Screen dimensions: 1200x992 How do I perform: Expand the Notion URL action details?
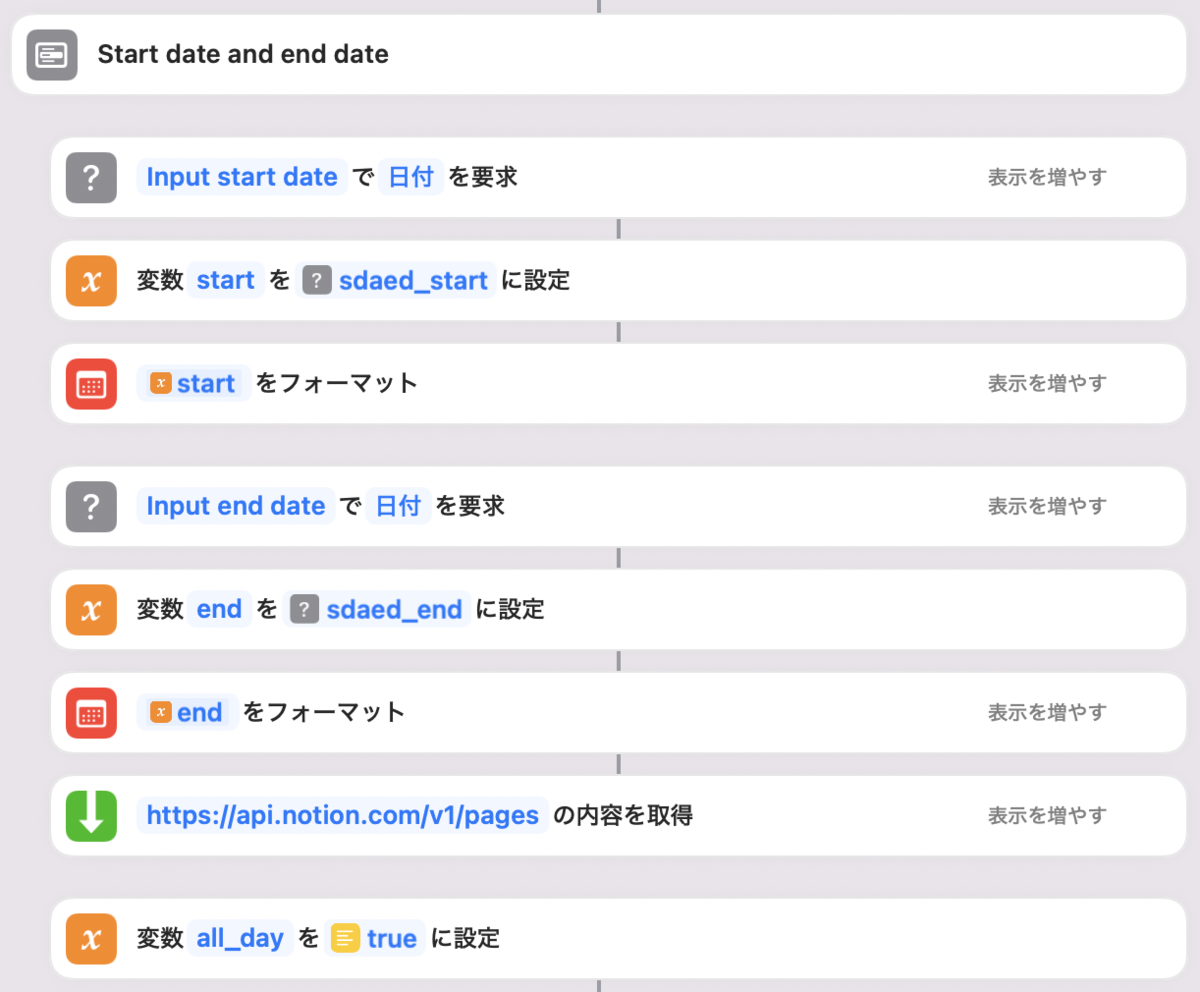(x=1047, y=815)
